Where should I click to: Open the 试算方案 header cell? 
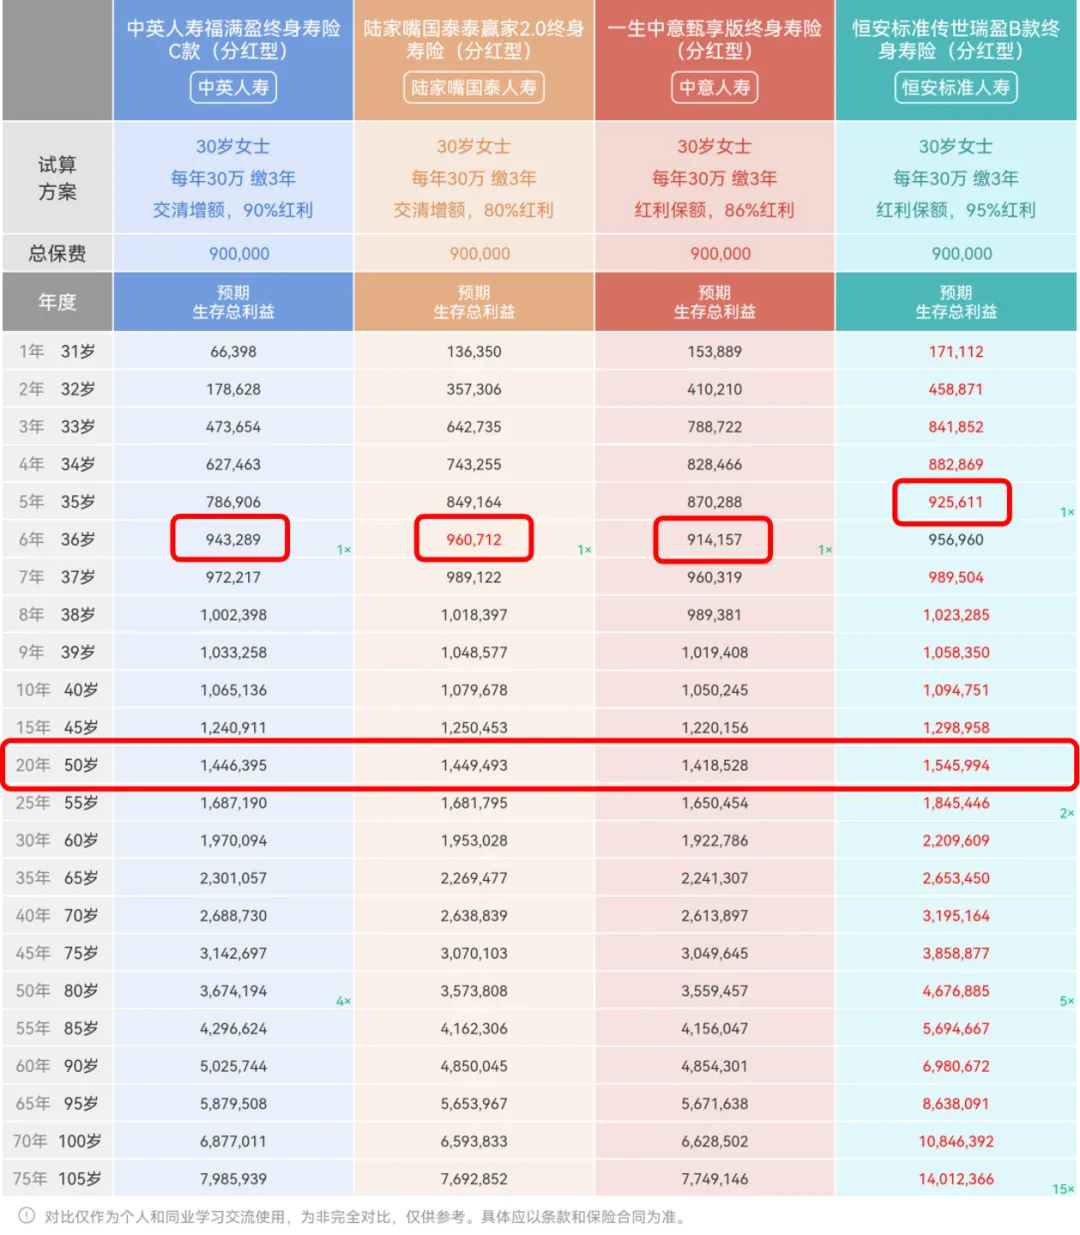click(x=56, y=178)
